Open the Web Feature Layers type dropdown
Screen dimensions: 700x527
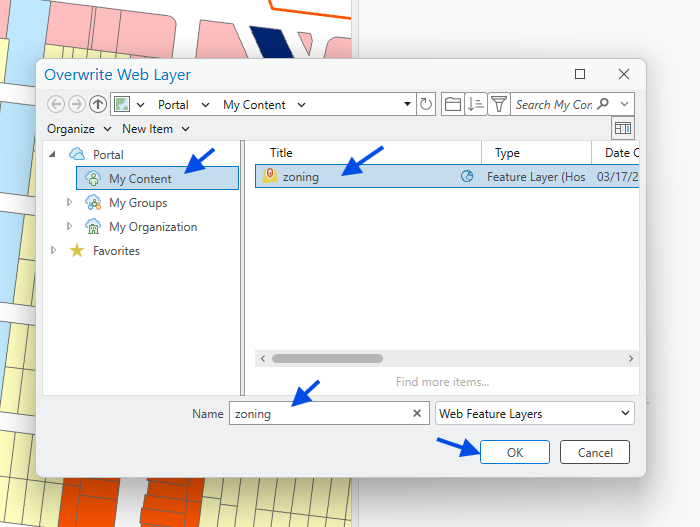click(x=534, y=414)
